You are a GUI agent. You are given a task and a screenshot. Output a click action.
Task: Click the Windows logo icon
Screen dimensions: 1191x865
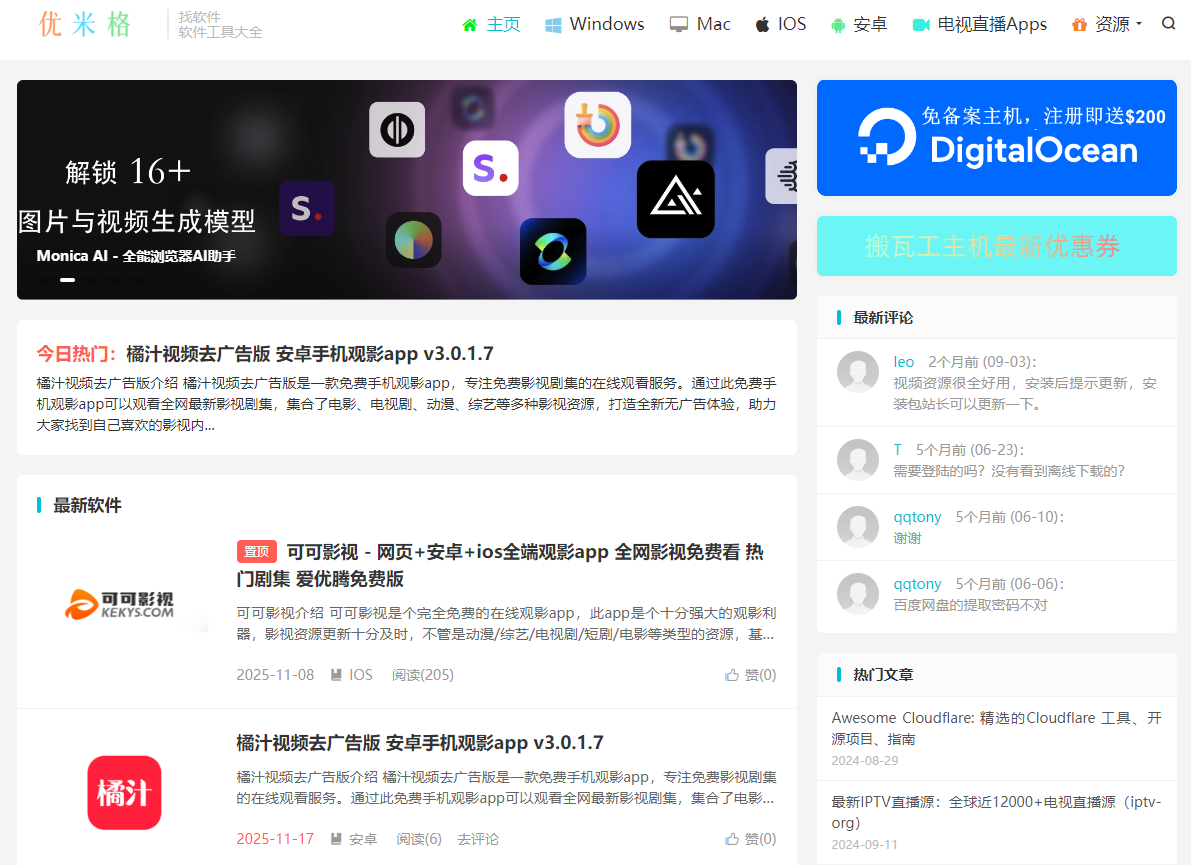553,25
